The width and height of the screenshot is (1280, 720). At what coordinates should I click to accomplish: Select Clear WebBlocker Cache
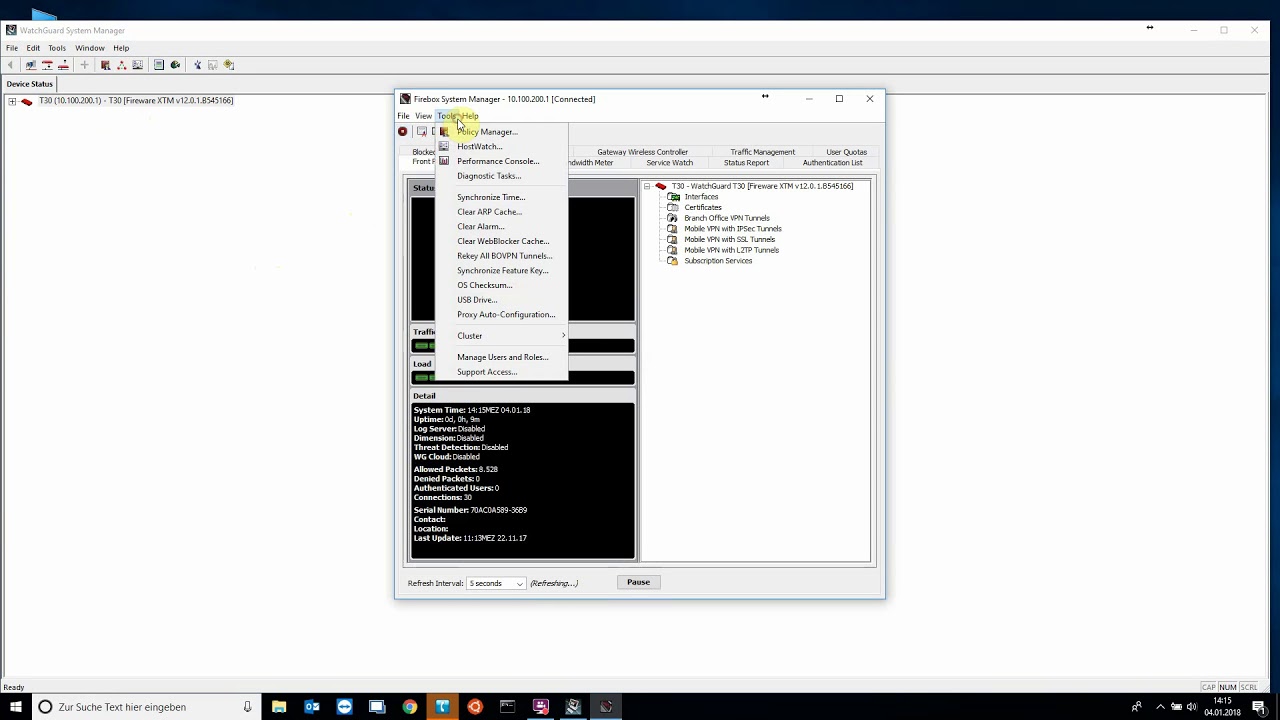pyautogui.click(x=503, y=241)
